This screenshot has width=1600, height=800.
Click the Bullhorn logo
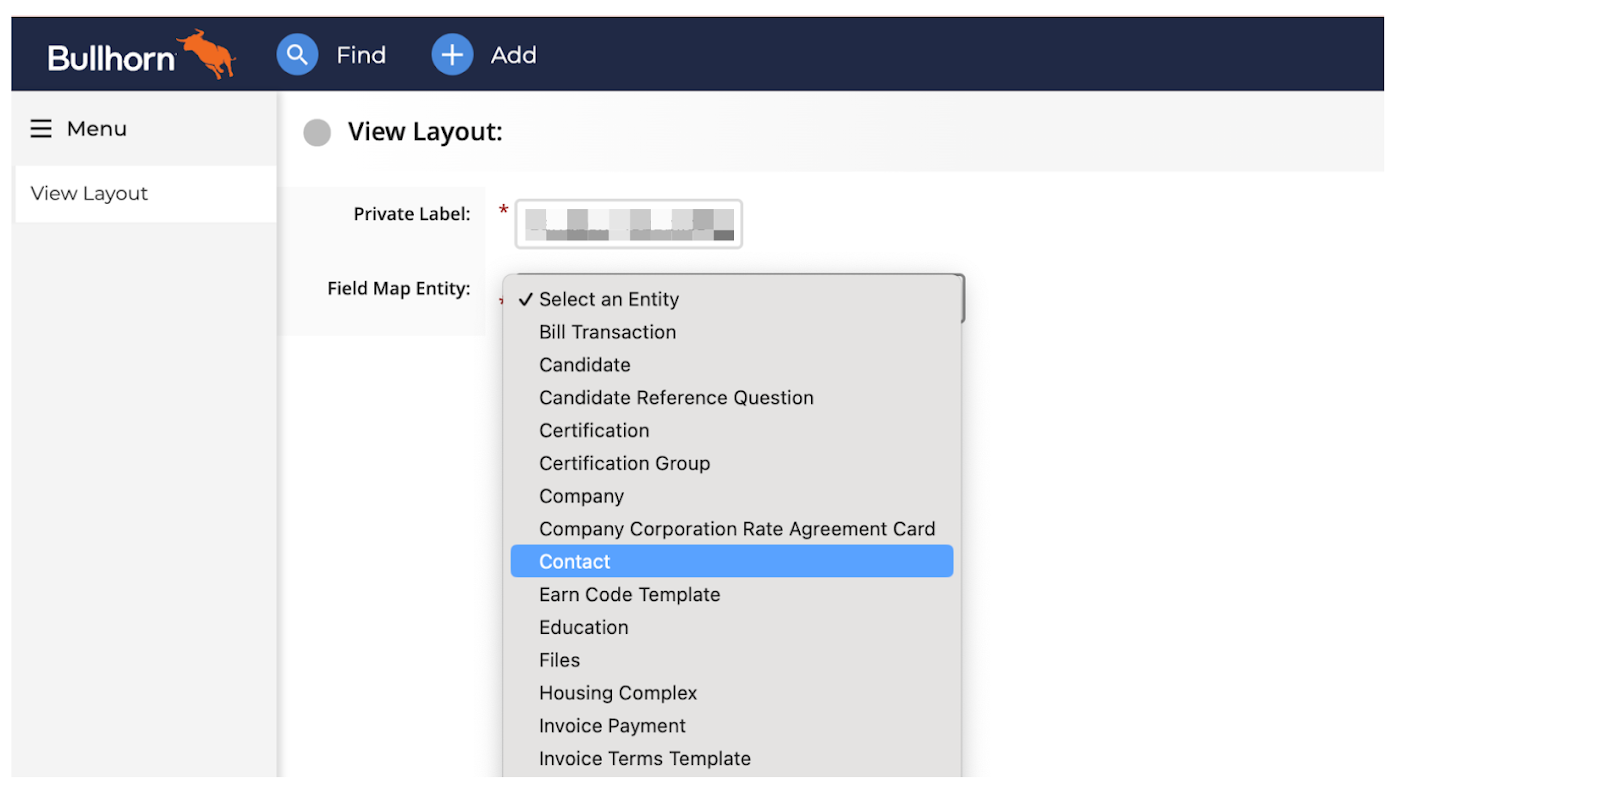140,55
